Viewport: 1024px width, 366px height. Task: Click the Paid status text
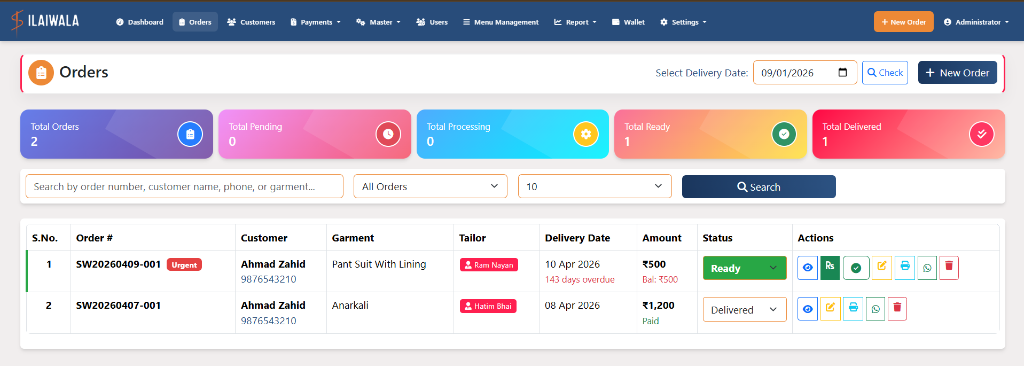pos(650,321)
